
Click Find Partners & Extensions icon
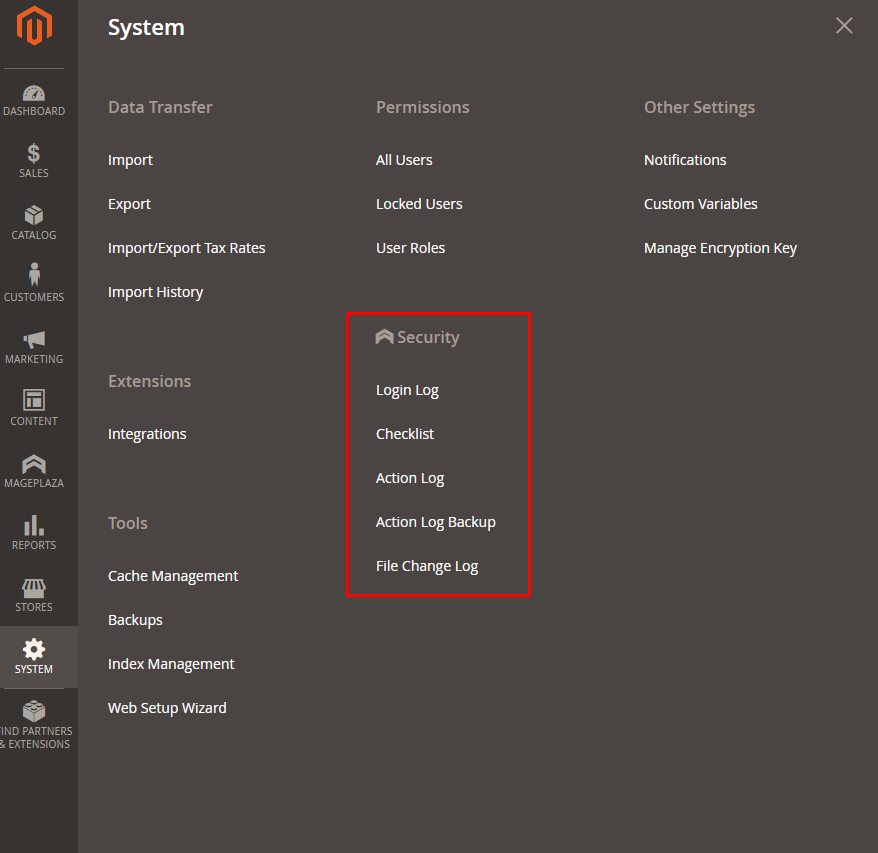(34, 712)
